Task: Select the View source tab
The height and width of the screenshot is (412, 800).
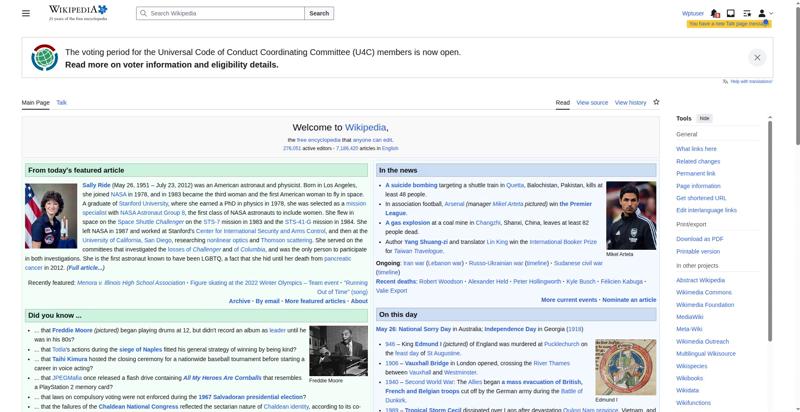Action: (592, 102)
